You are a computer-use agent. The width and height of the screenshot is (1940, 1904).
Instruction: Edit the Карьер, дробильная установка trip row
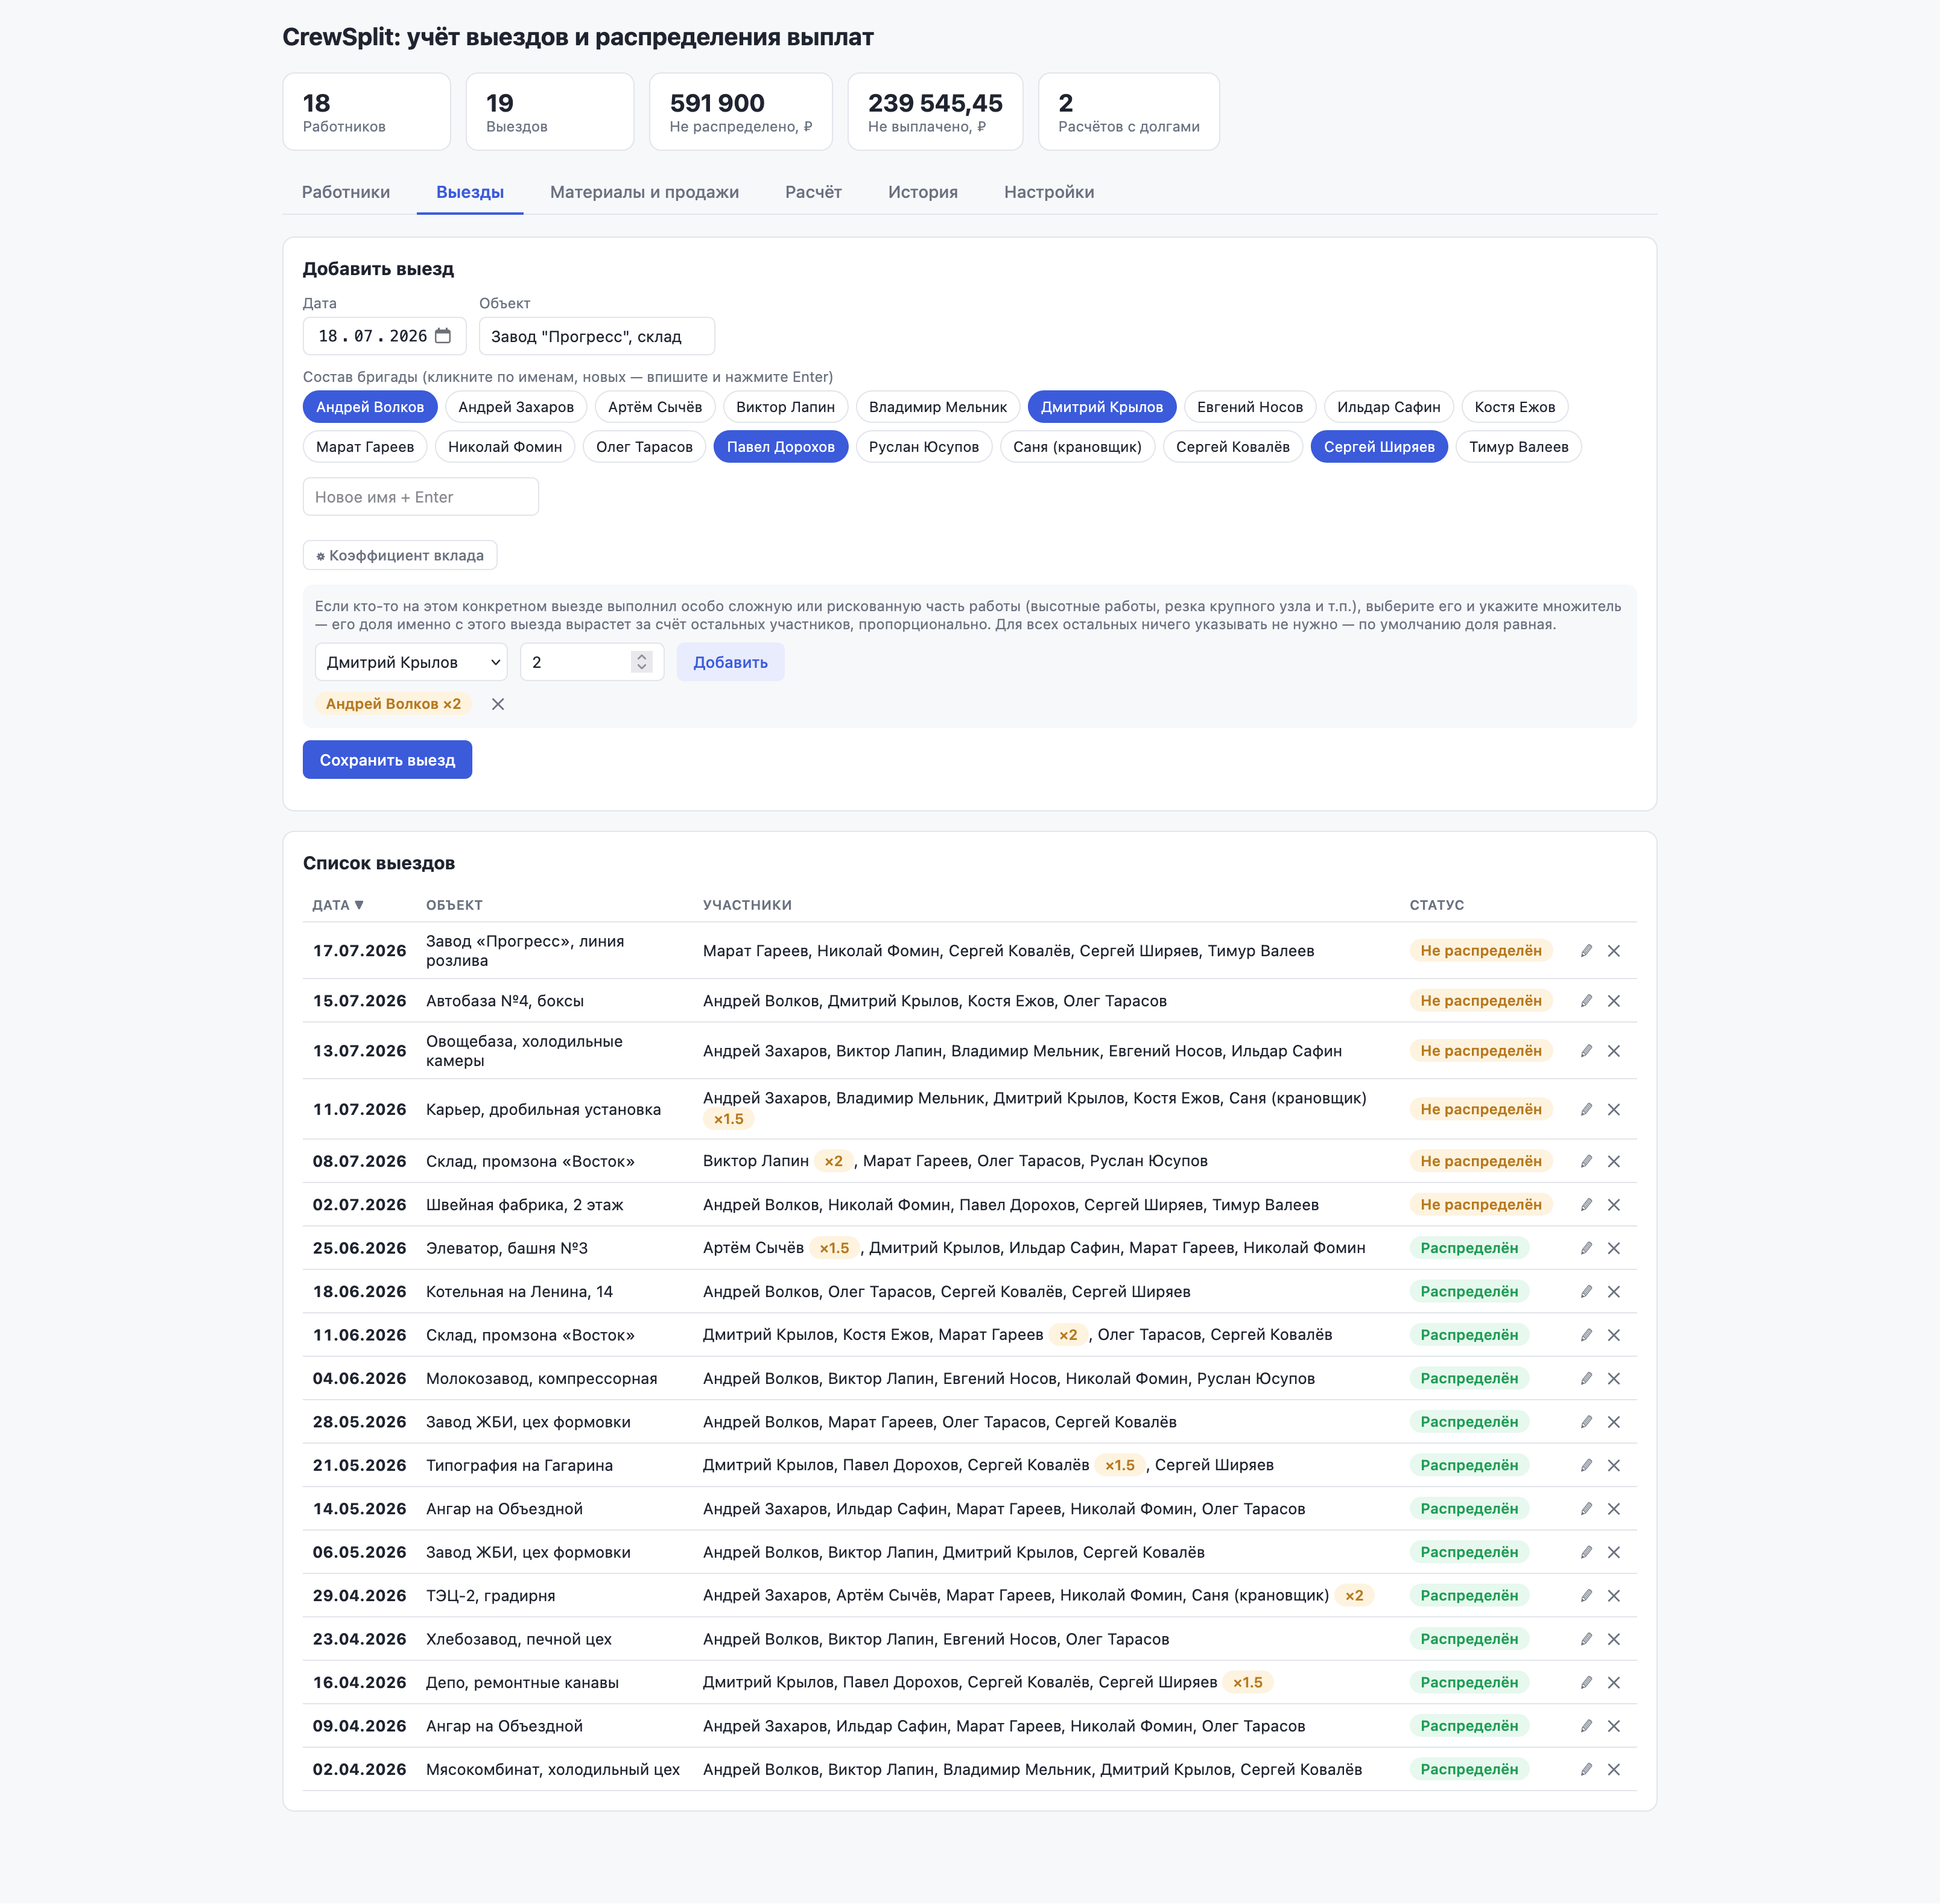coord(1586,1109)
